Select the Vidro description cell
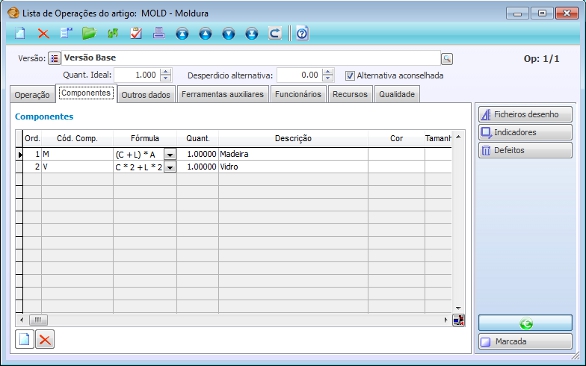586x366 pixels. point(293,167)
